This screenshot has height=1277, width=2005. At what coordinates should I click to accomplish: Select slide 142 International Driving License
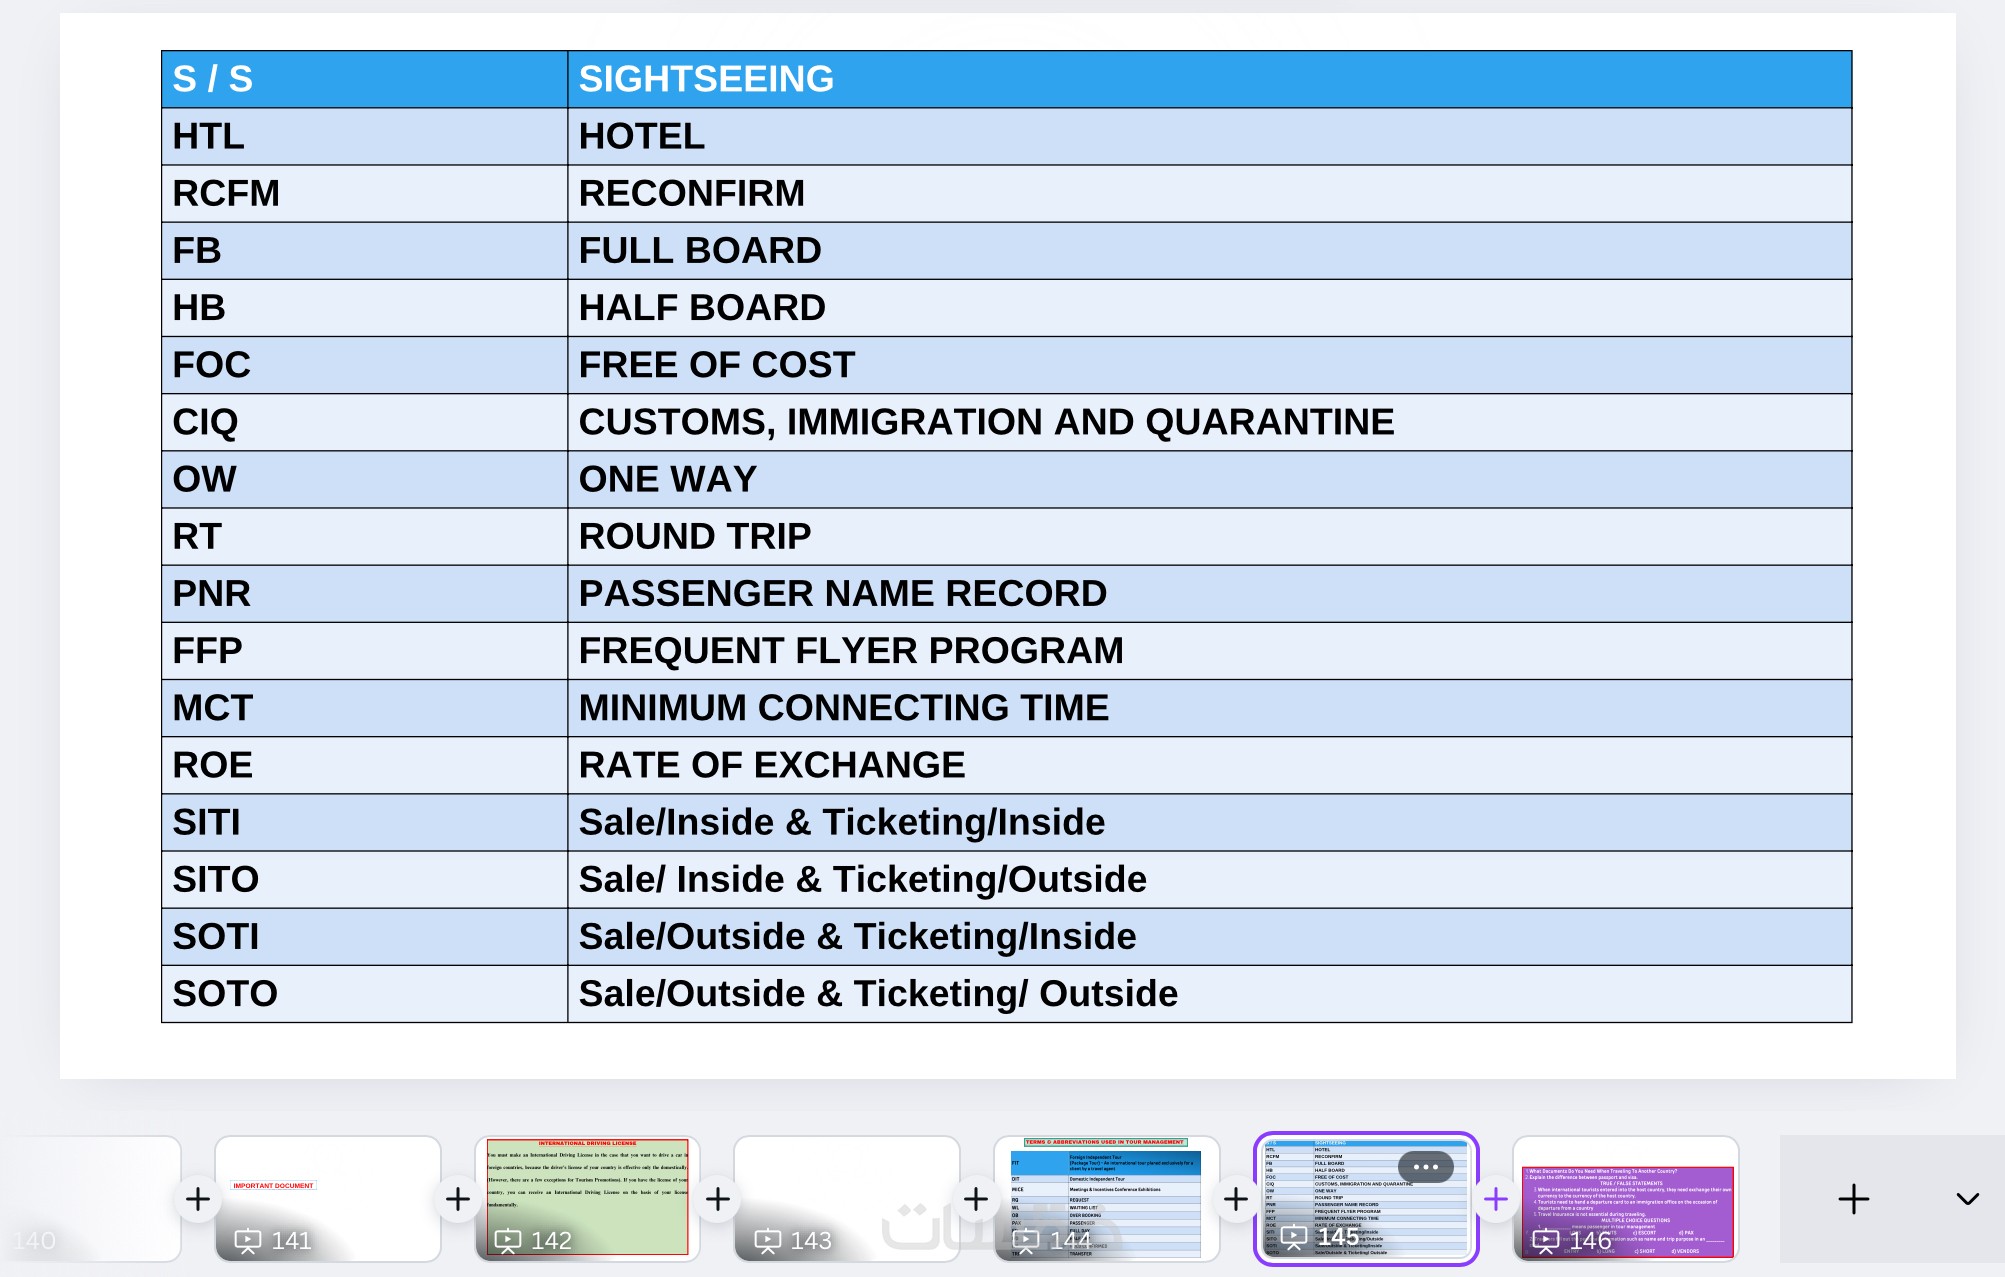coord(588,1190)
